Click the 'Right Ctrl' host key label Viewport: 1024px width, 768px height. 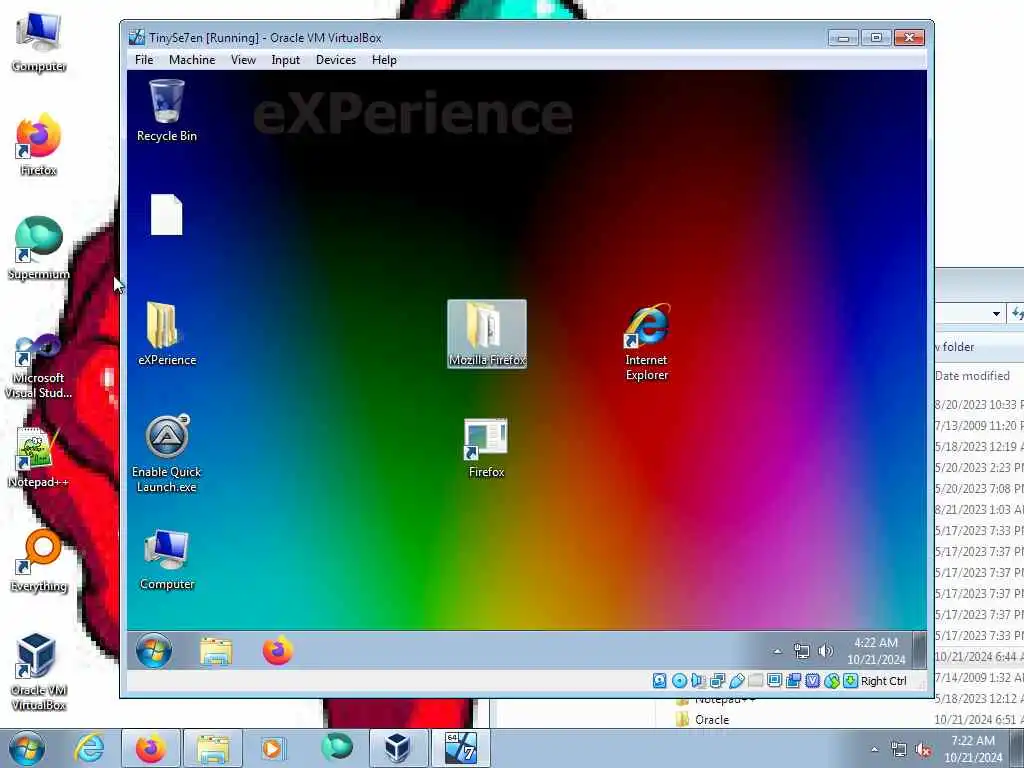click(x=884, y=681)
